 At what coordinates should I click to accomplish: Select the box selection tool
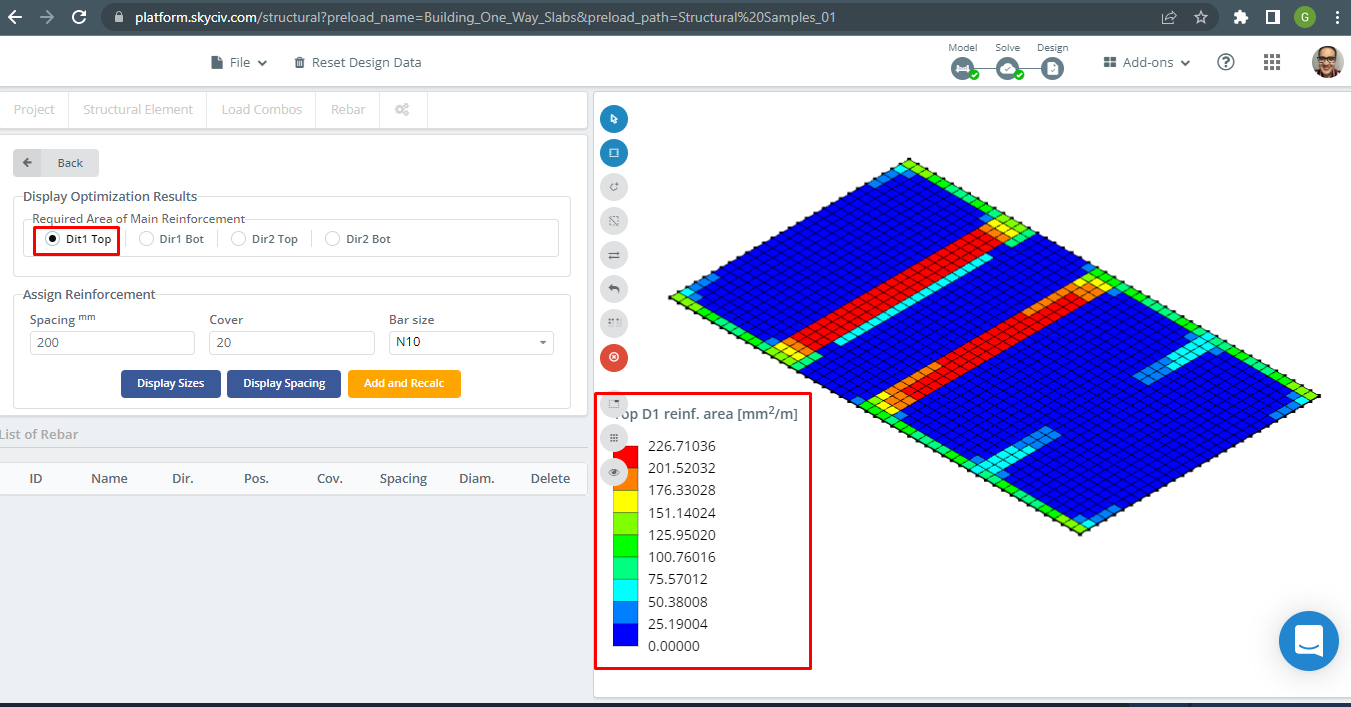[613, 152]
